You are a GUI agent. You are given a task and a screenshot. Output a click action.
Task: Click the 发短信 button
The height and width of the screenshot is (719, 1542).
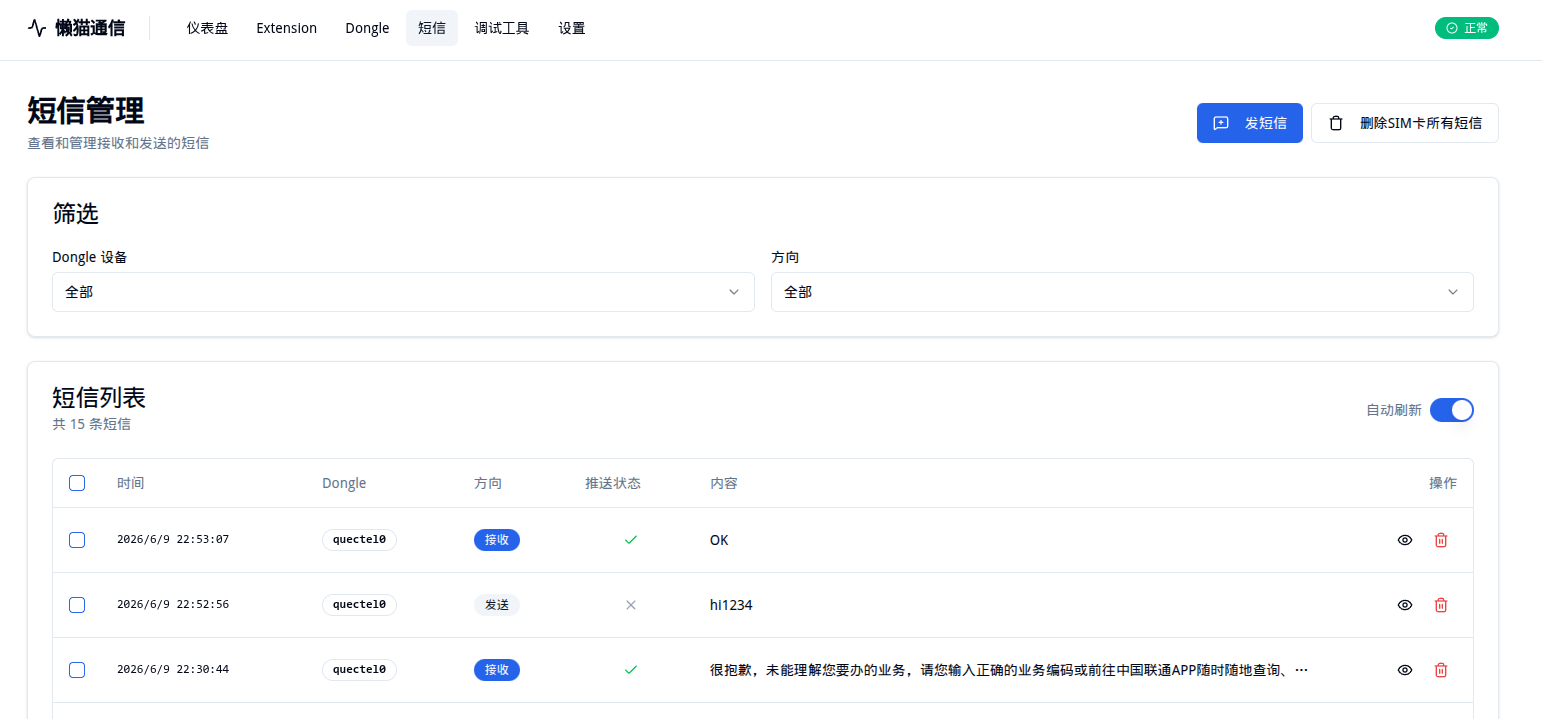pos(1250,123)
